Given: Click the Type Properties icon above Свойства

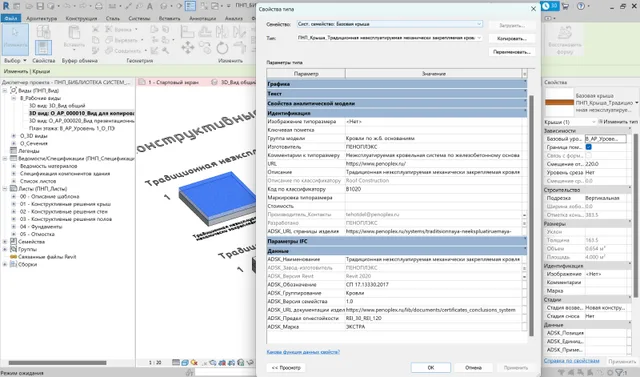Looking at the screenshot, I should (43, 31).
